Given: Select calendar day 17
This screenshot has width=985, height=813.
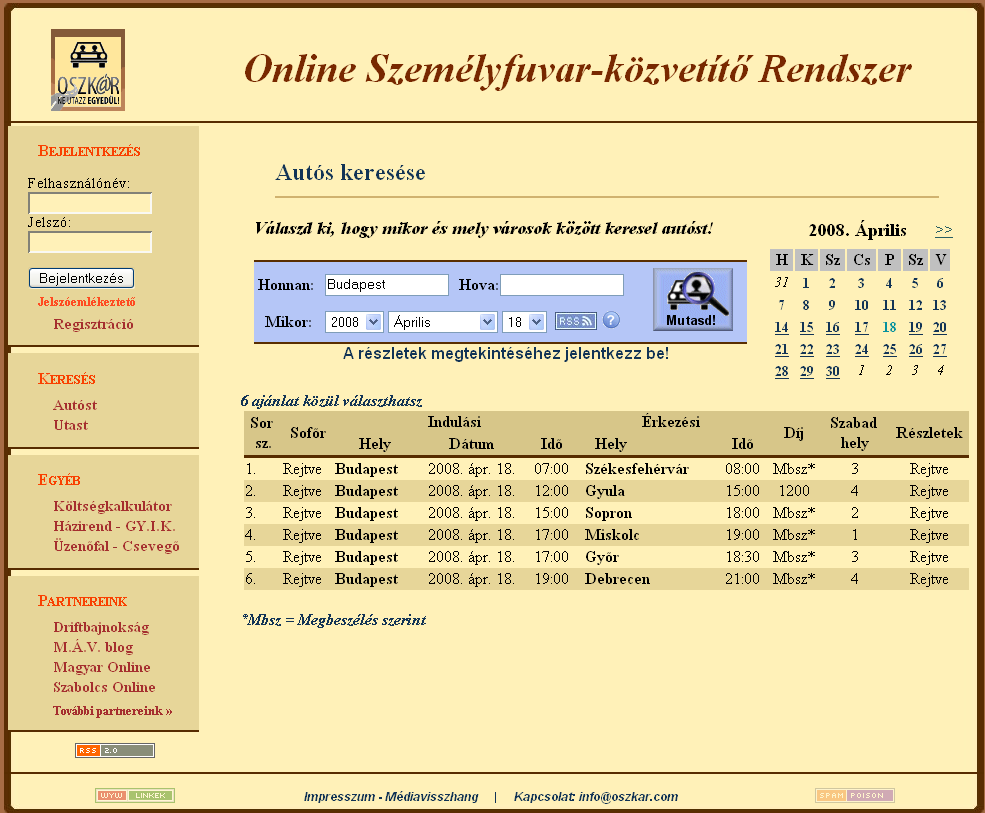Looking at the screenshot, I should 861,327.
